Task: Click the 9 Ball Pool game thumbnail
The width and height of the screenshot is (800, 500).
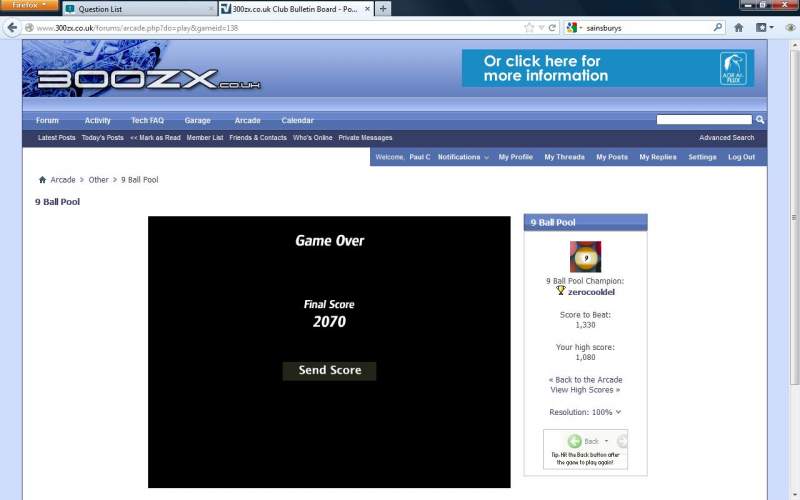Action: click(x=585, y=257)
